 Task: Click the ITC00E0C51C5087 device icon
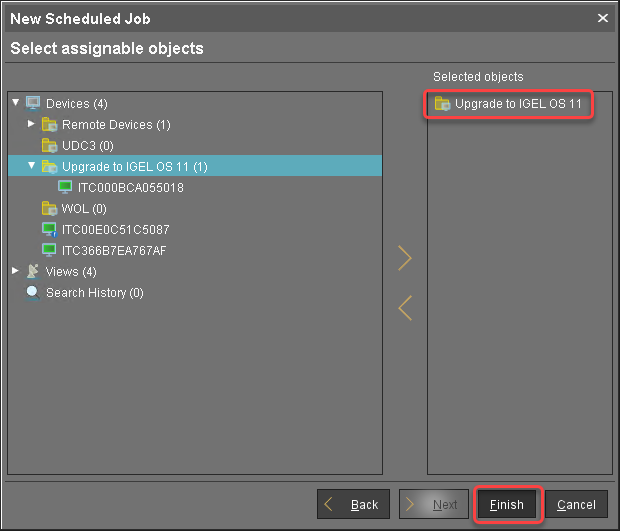(49, 230)
